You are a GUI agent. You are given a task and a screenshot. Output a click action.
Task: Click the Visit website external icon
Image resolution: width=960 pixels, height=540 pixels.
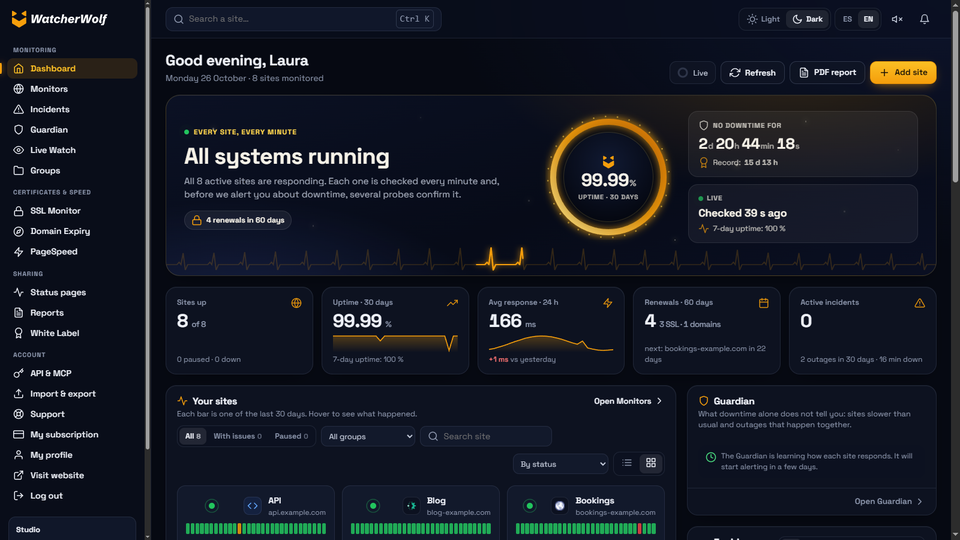coord(18,475)
